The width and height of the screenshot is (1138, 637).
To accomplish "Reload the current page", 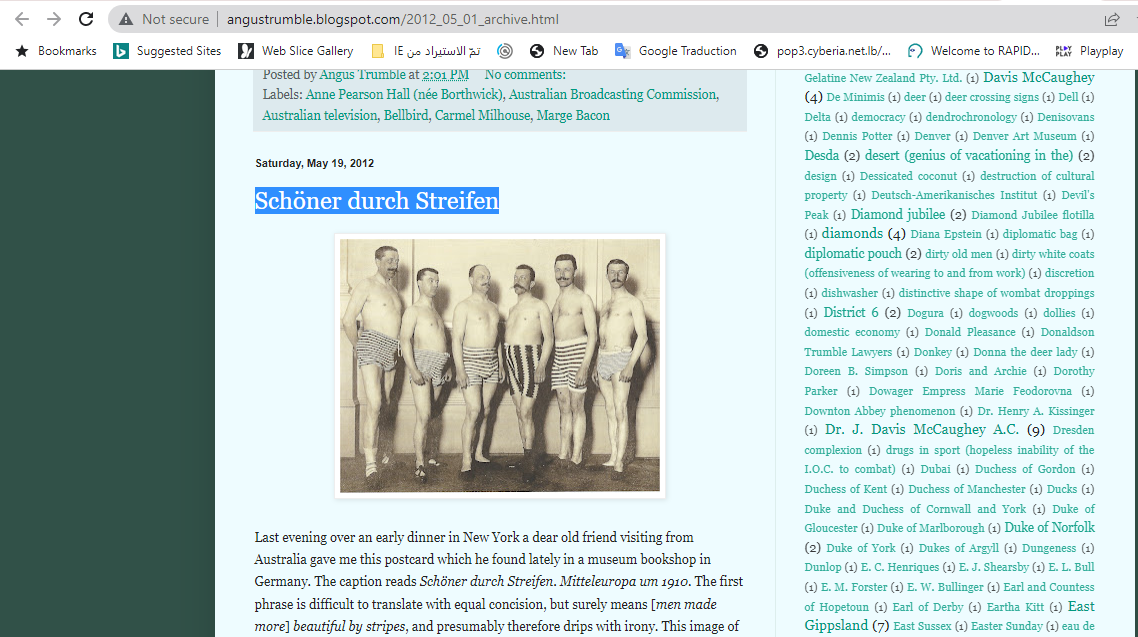I will click(86, 19).
